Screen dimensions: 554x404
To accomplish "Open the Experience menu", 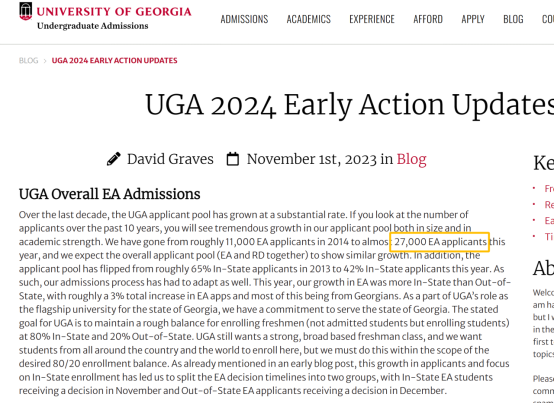I will (372, 19).
